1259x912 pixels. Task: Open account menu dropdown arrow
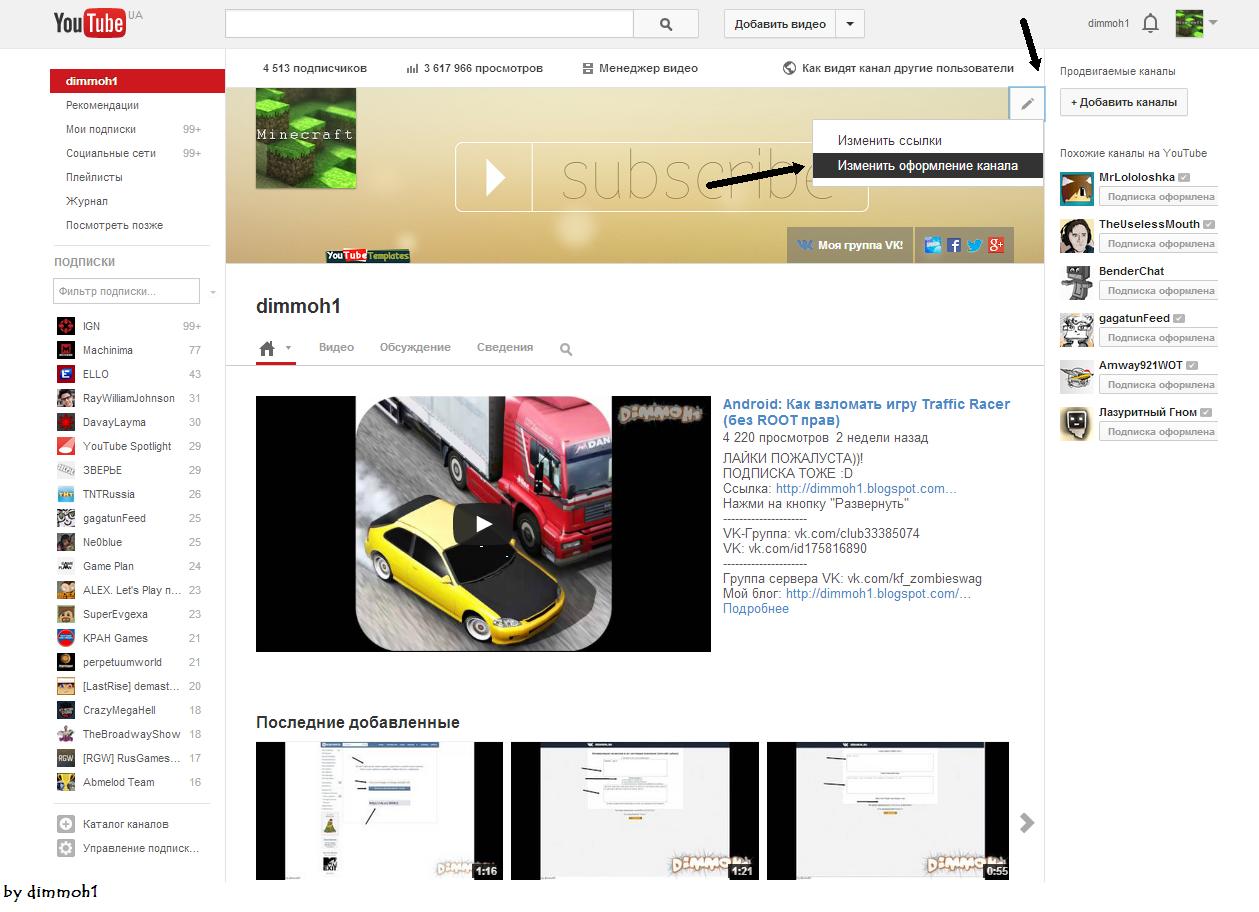(x=1213, y=22)
